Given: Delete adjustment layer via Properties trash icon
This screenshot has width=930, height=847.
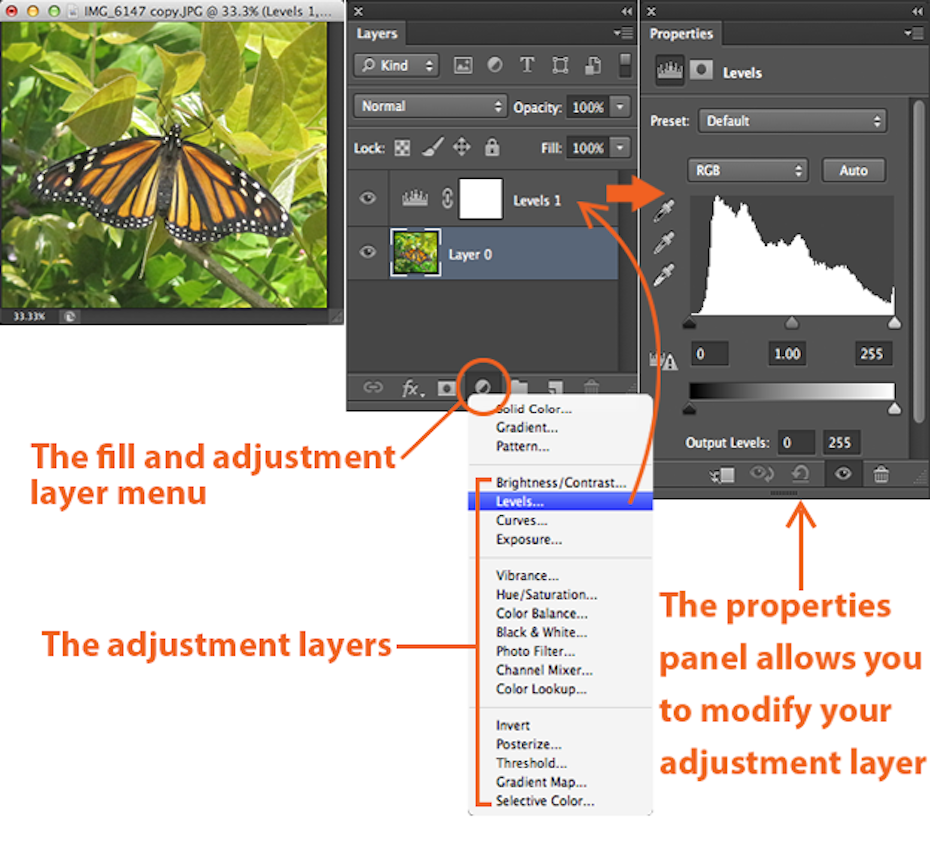Looking at the screenshot, I should point(881,474).
